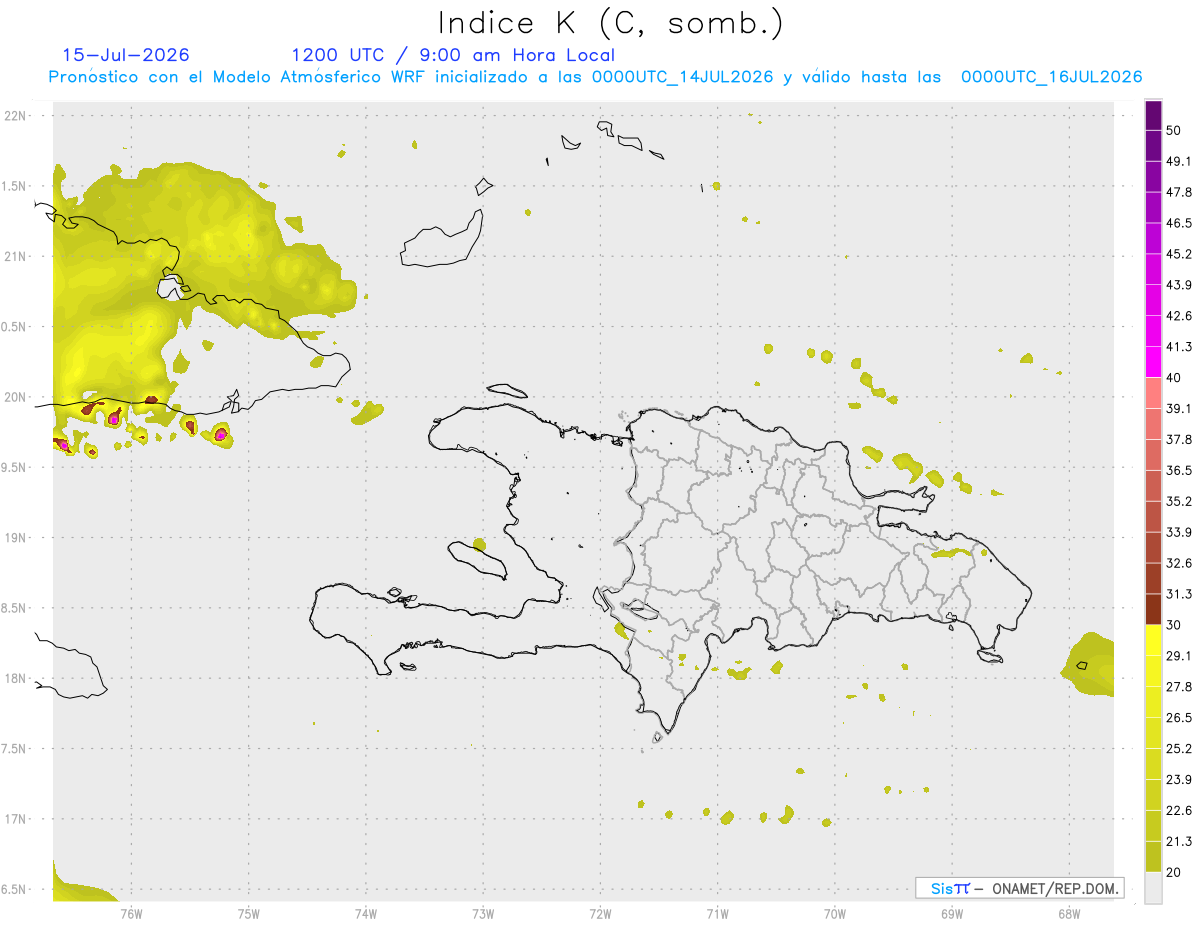The width and height of the screenshot is (1200, 927).
Task: Select the date text "15-Jul-2026"
Action: [126, 55]
